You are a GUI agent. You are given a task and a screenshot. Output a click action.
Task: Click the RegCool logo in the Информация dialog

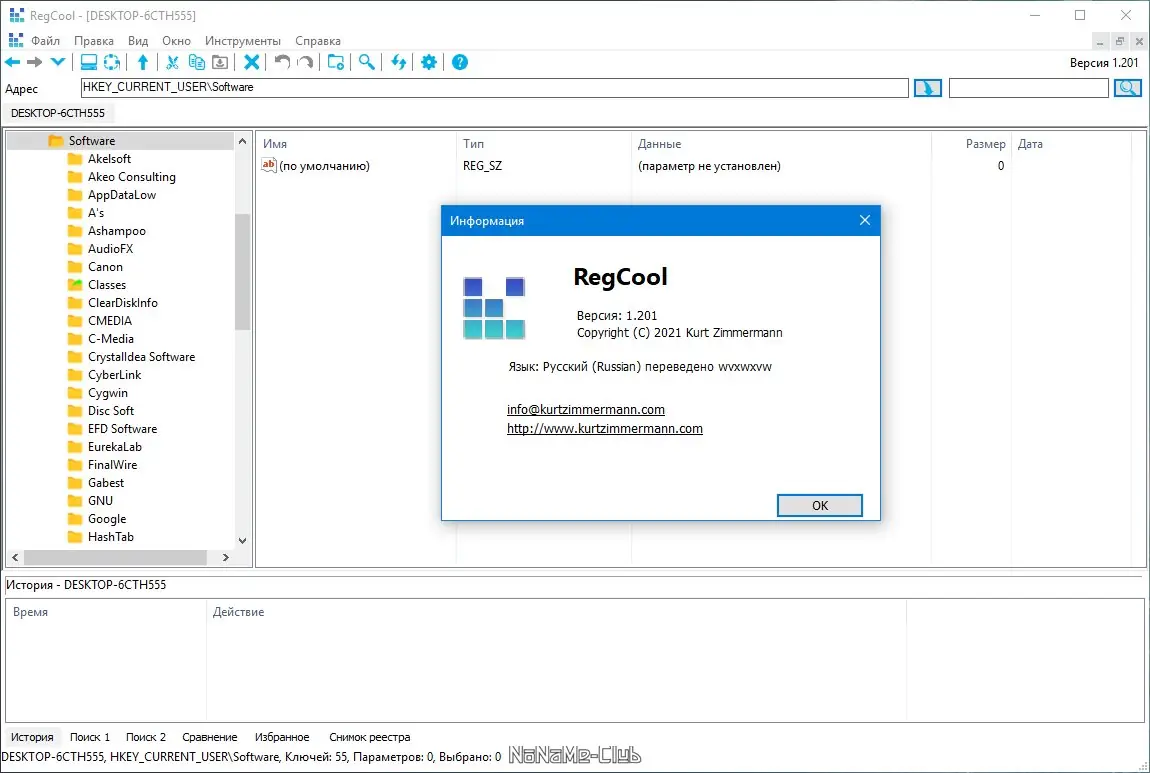click(494, 308)
